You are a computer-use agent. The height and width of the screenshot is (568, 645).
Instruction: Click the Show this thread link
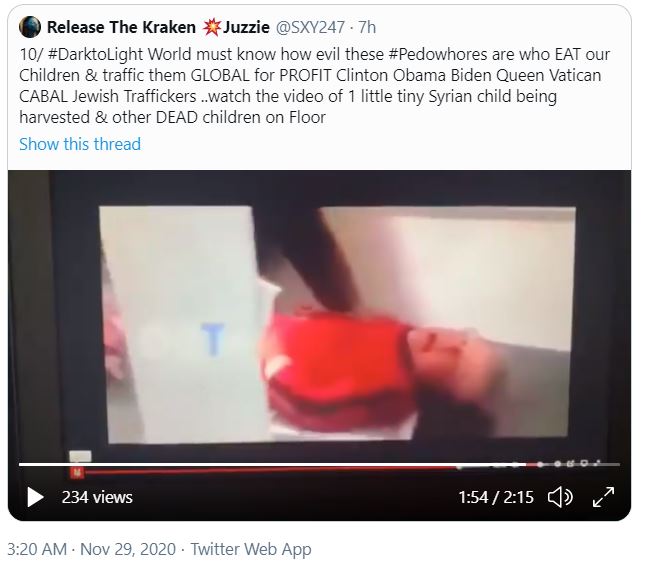[x=80, y=144]
